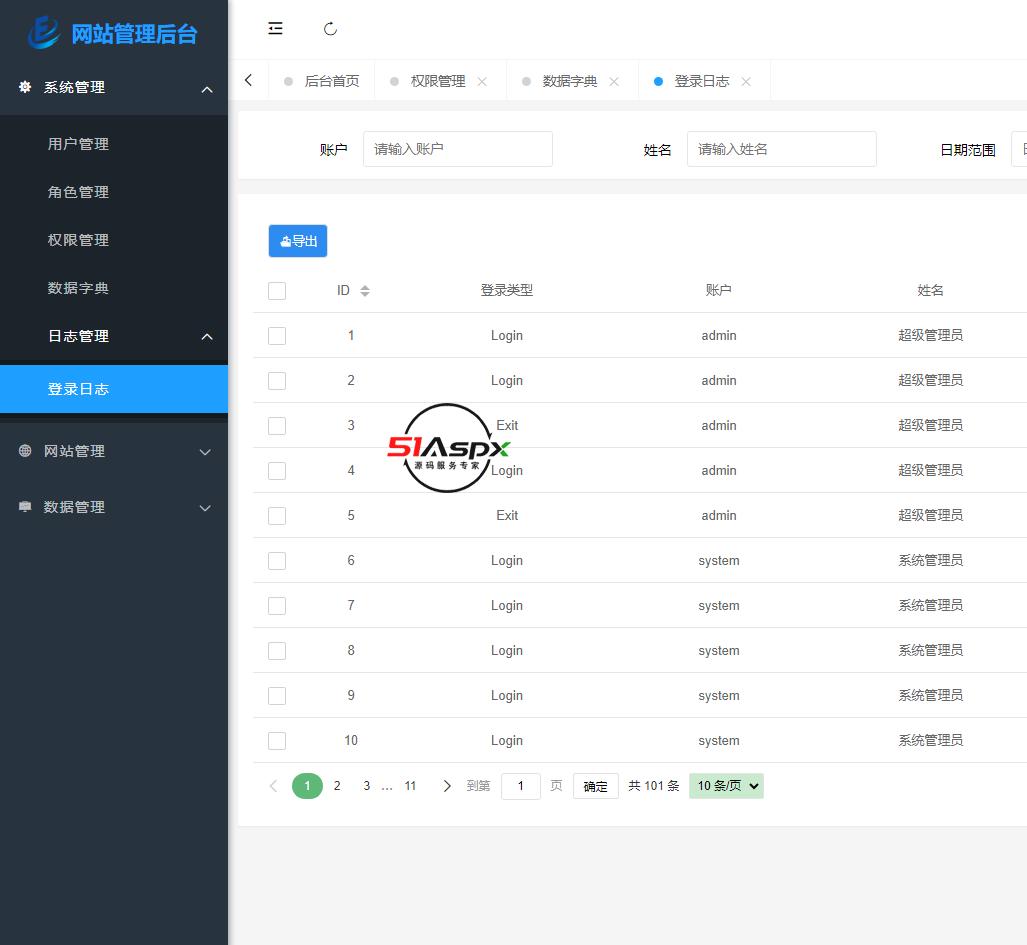Click the 确定 pagination confirm button

[595, 786]
